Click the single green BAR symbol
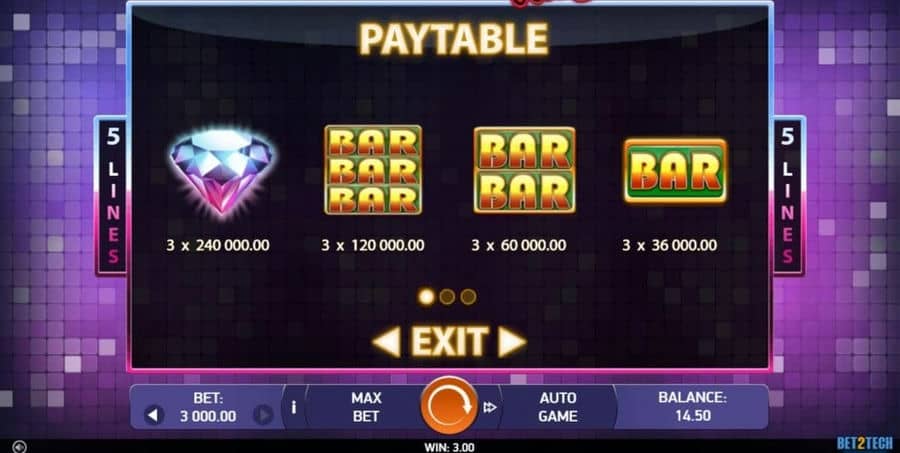Screen dimensions: 900x453 coord(676,171)
